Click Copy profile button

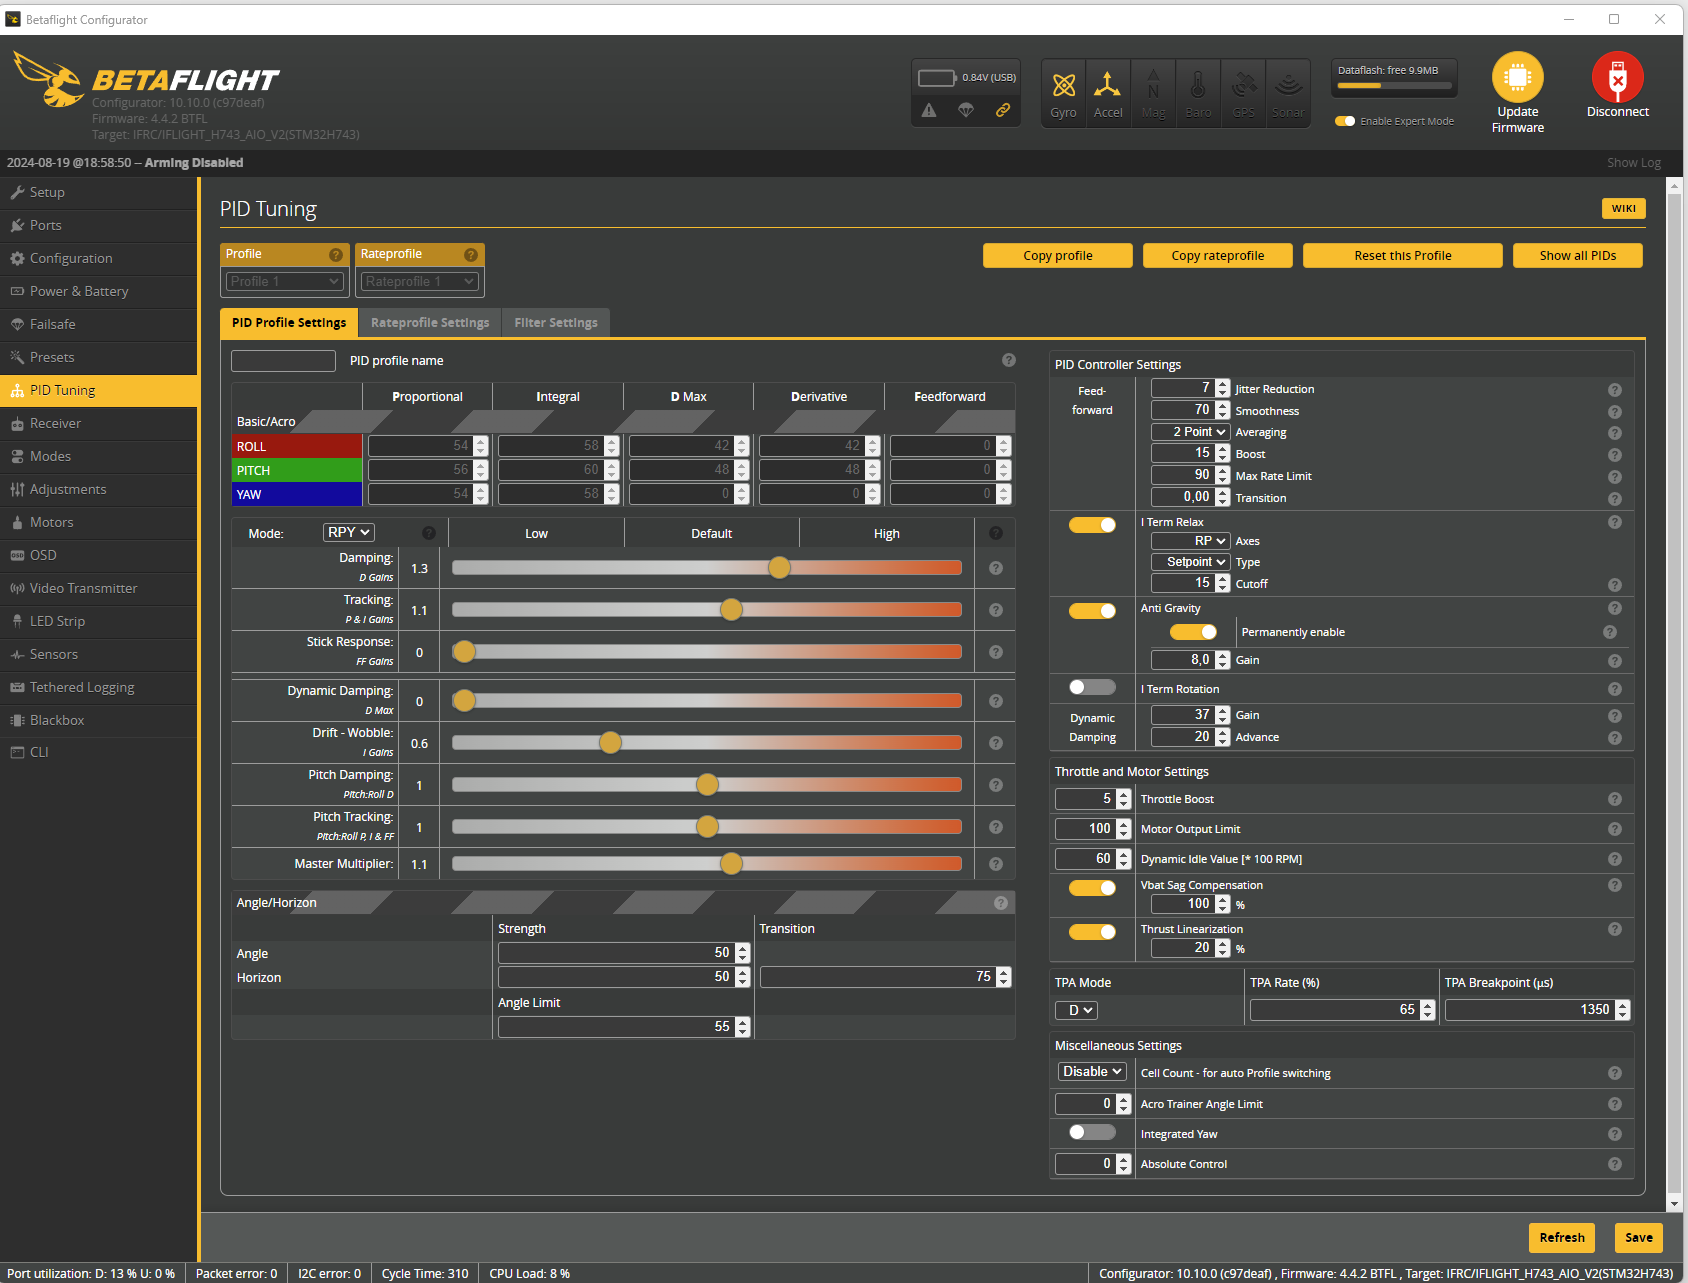[1058, 256]
